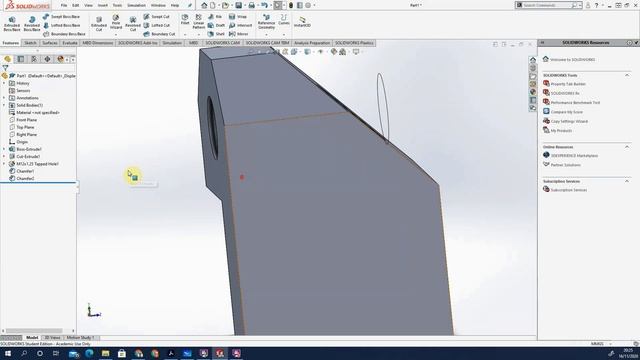Open the DisplayManager tab

point(60,59)
